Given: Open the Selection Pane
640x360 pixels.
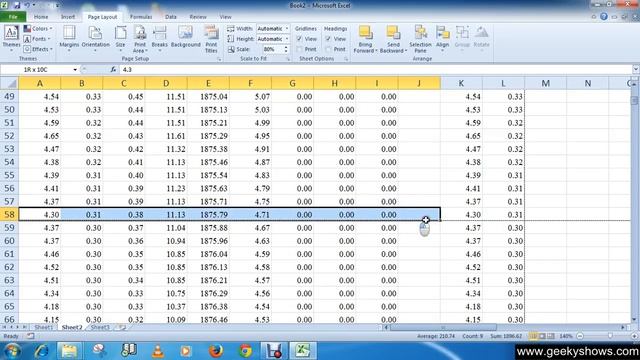Looking at the screenshot, I should point(420,39).
